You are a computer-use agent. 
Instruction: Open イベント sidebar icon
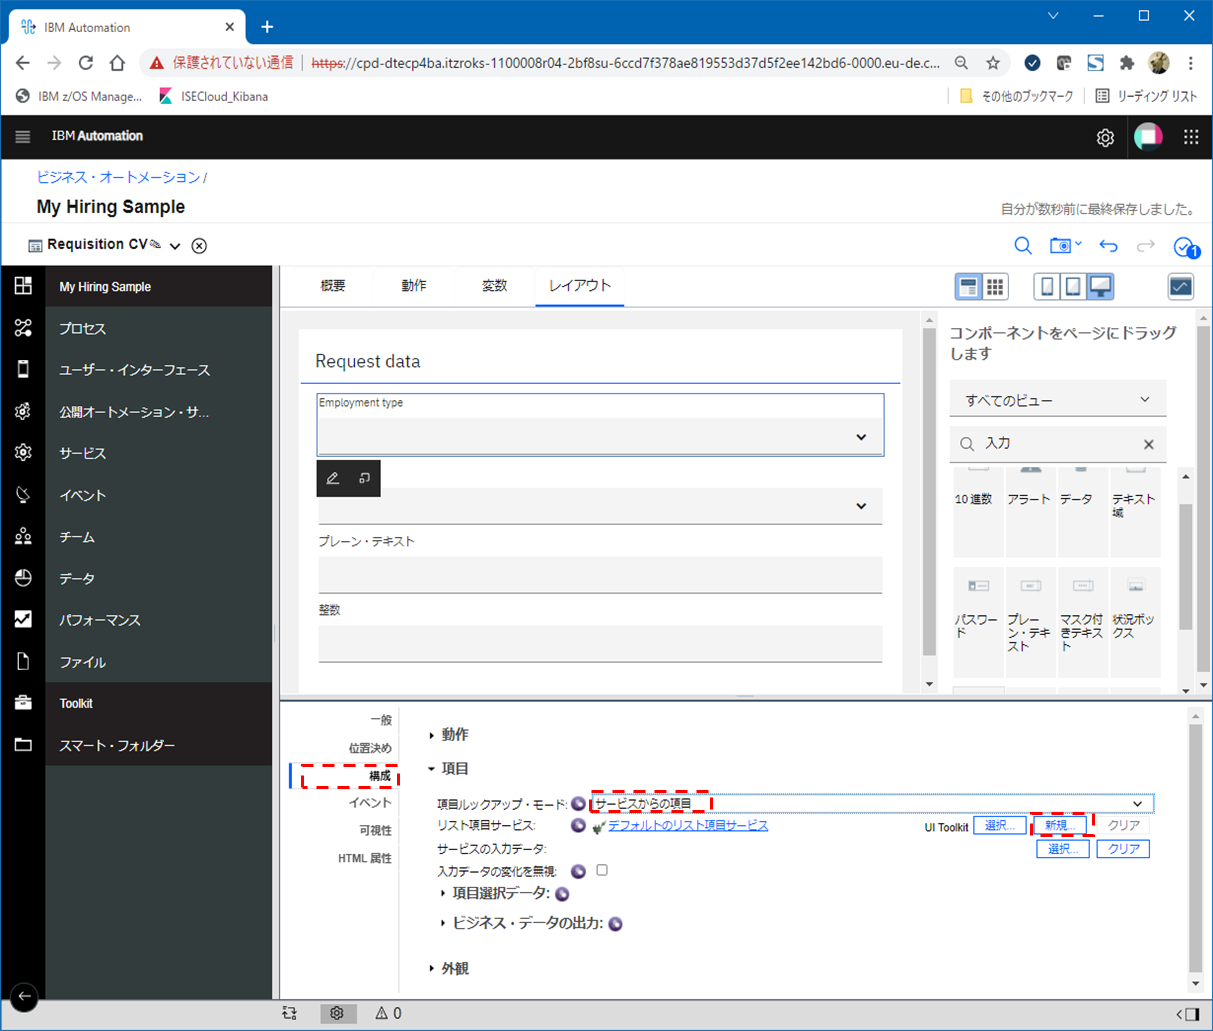[23, 495]
